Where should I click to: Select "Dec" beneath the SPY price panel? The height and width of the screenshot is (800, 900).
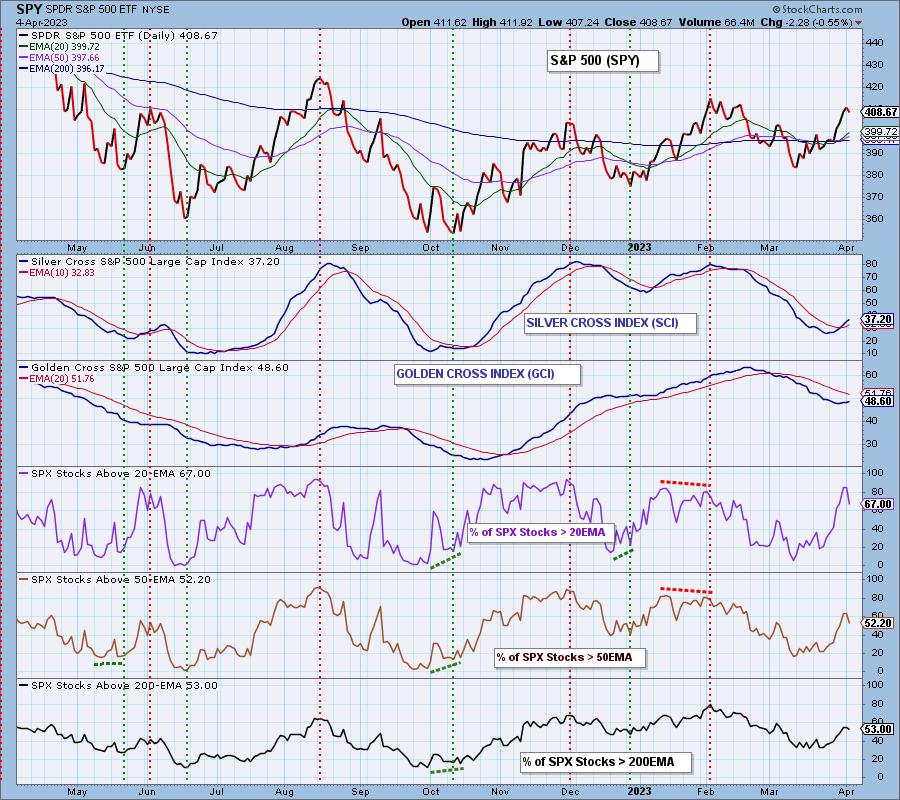[x=570, y=248]
